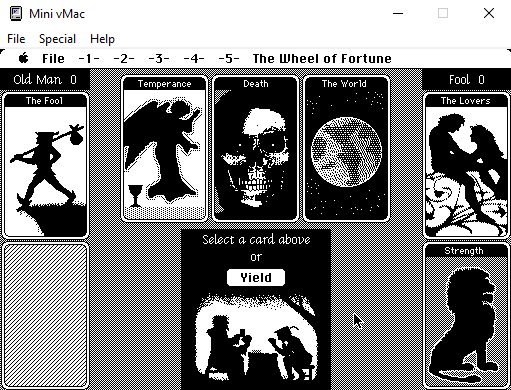The width and height of the screenshot is (511, 390).
Task: Click the Yield button
Action: pos(256,278)
